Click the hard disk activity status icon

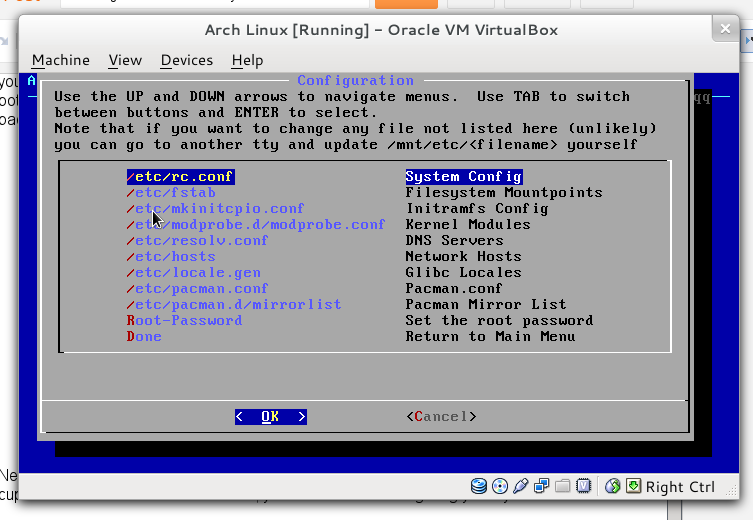[x=479, y=486]
